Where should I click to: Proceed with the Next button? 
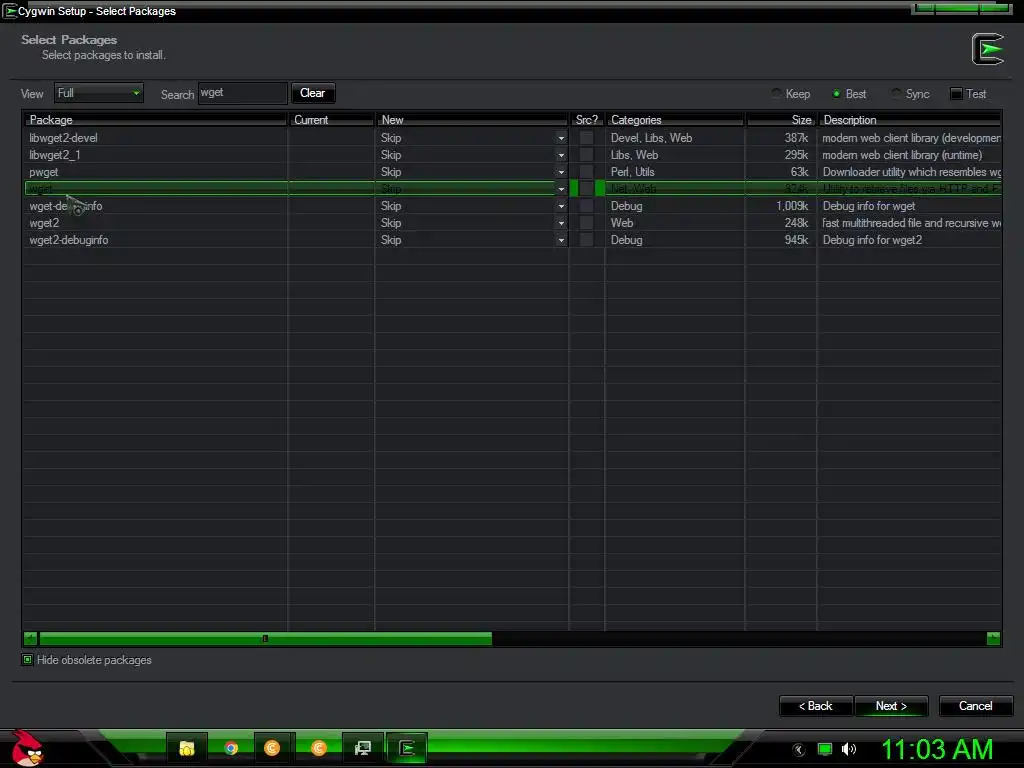(891, 706)
